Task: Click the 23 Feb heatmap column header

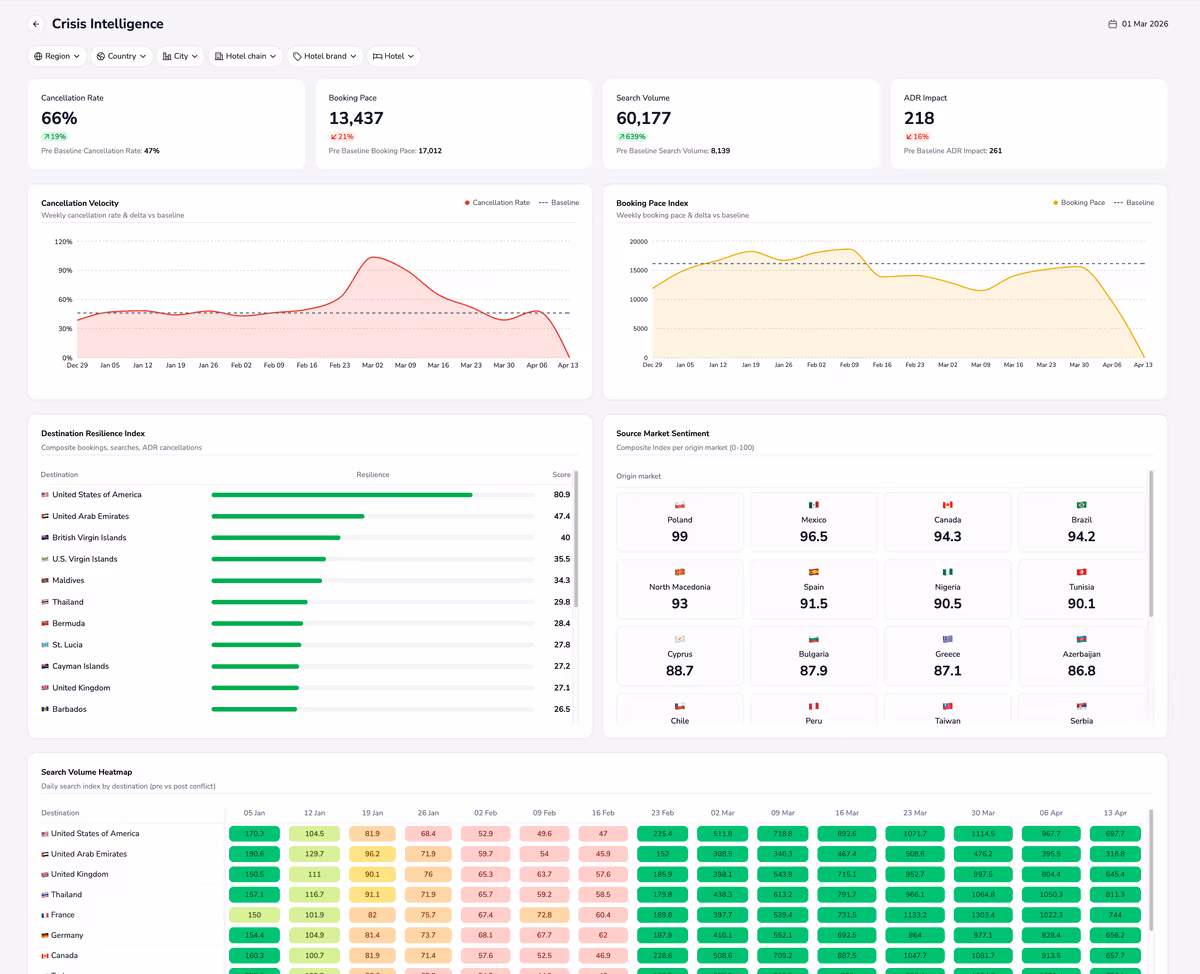Action: tap(662, 813)
